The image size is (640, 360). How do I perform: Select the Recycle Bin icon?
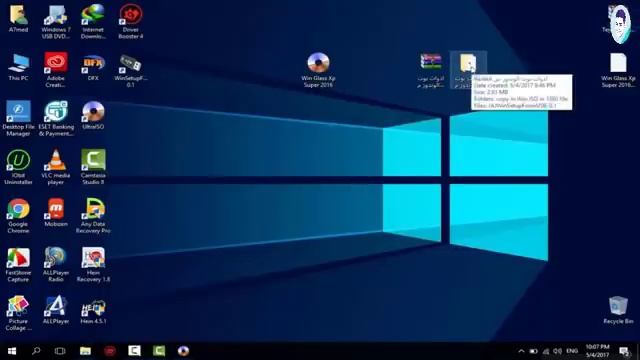(618, 306)
